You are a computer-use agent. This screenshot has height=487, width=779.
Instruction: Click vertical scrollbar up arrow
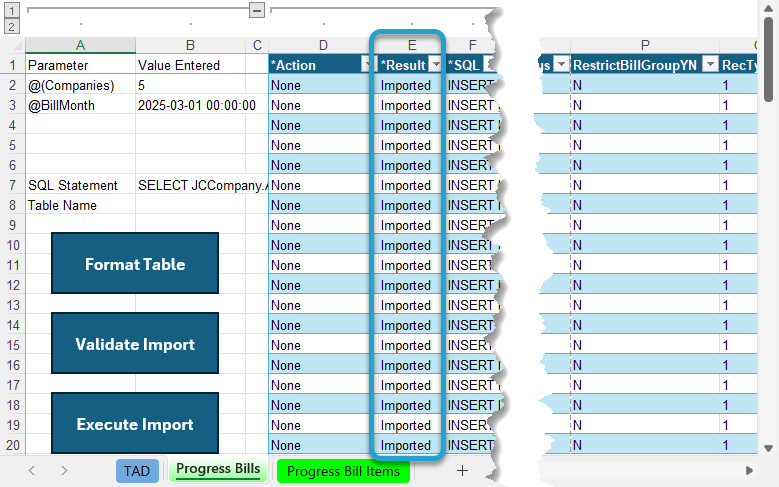point(768,8)
